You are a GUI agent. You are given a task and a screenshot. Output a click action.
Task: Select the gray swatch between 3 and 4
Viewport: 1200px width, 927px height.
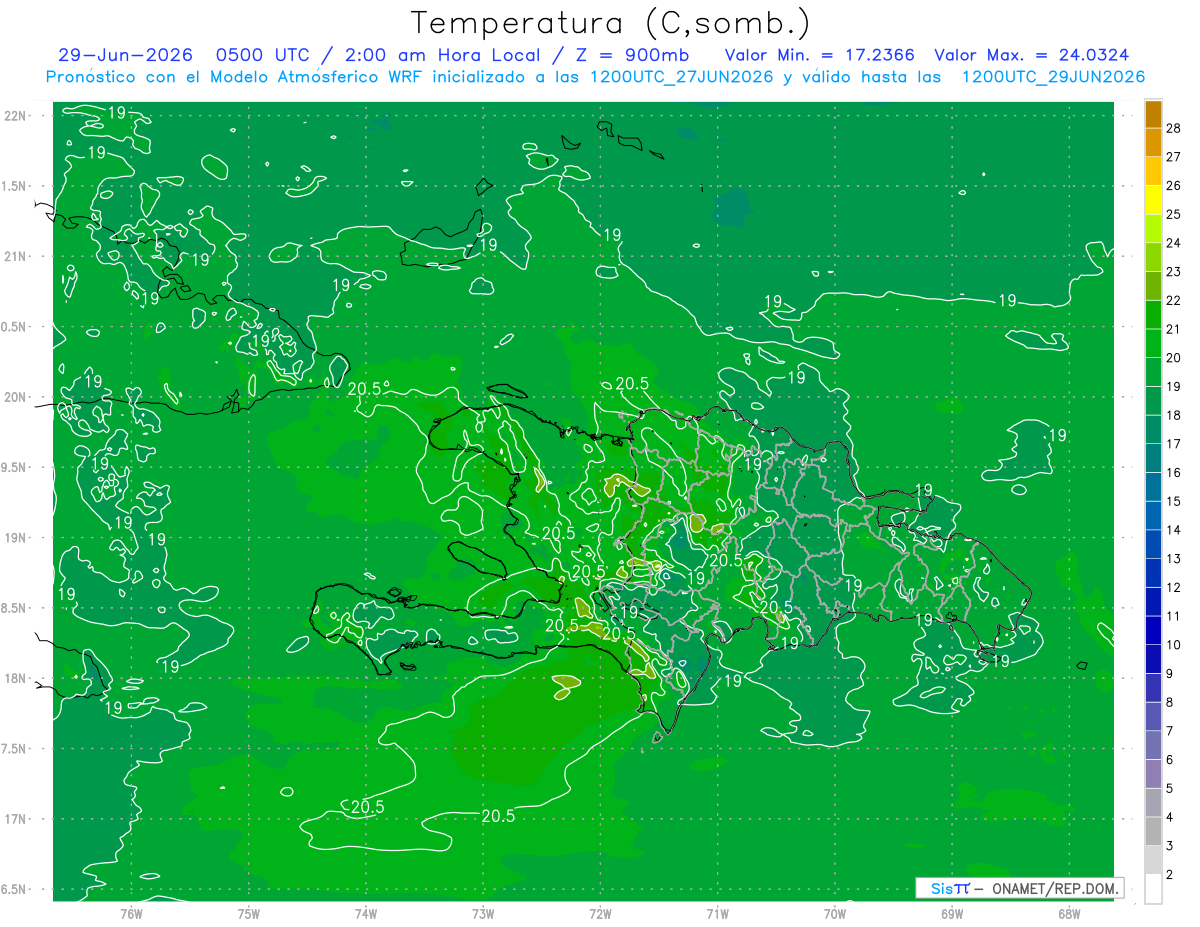point(1153,832)
